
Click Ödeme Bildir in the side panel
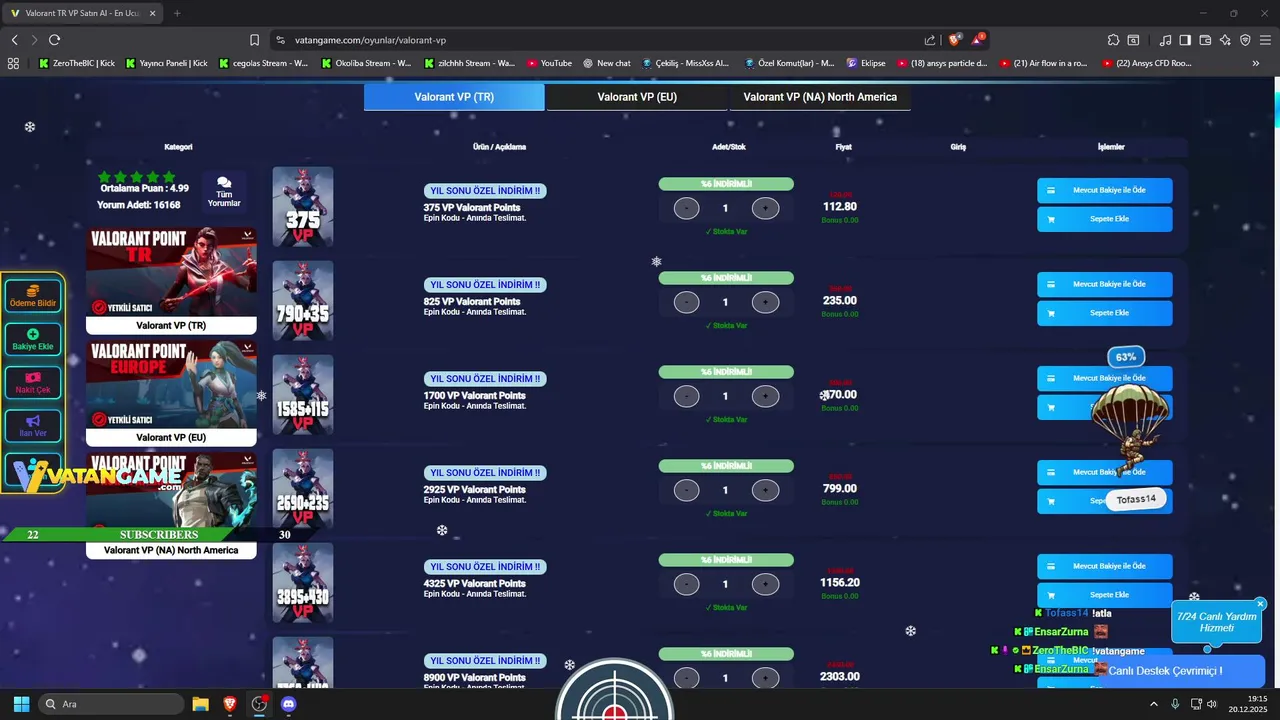point(33,295)
